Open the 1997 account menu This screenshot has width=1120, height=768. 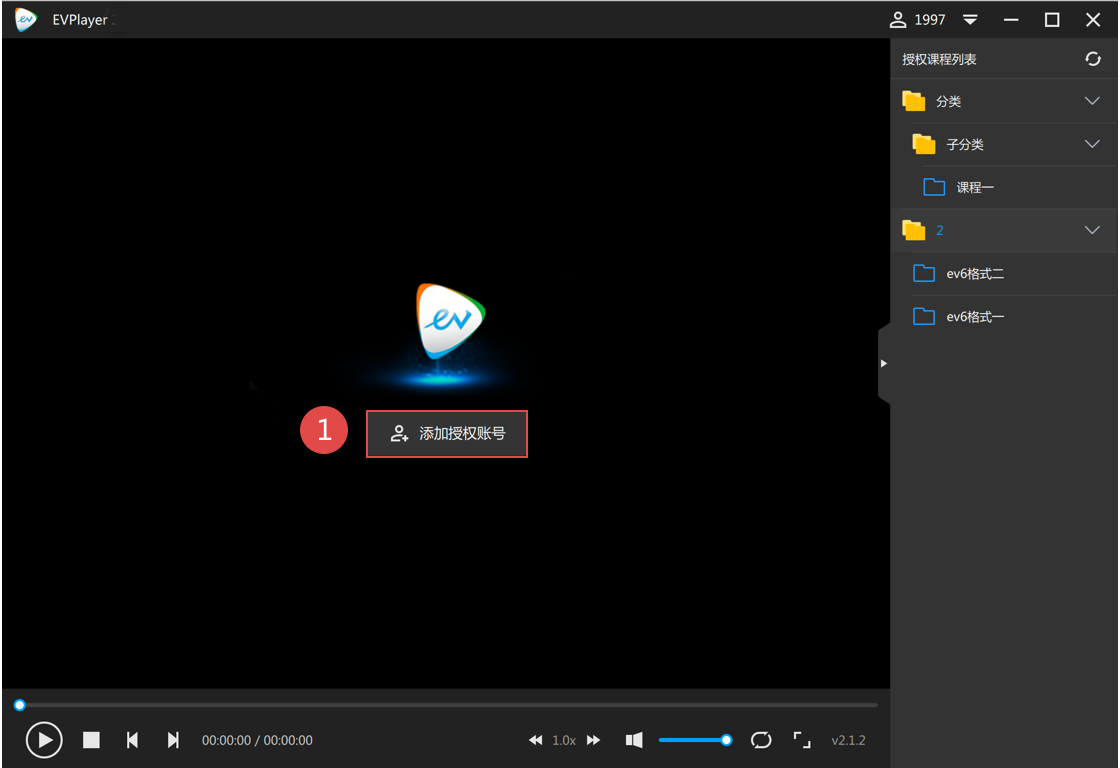click(932, 19)
